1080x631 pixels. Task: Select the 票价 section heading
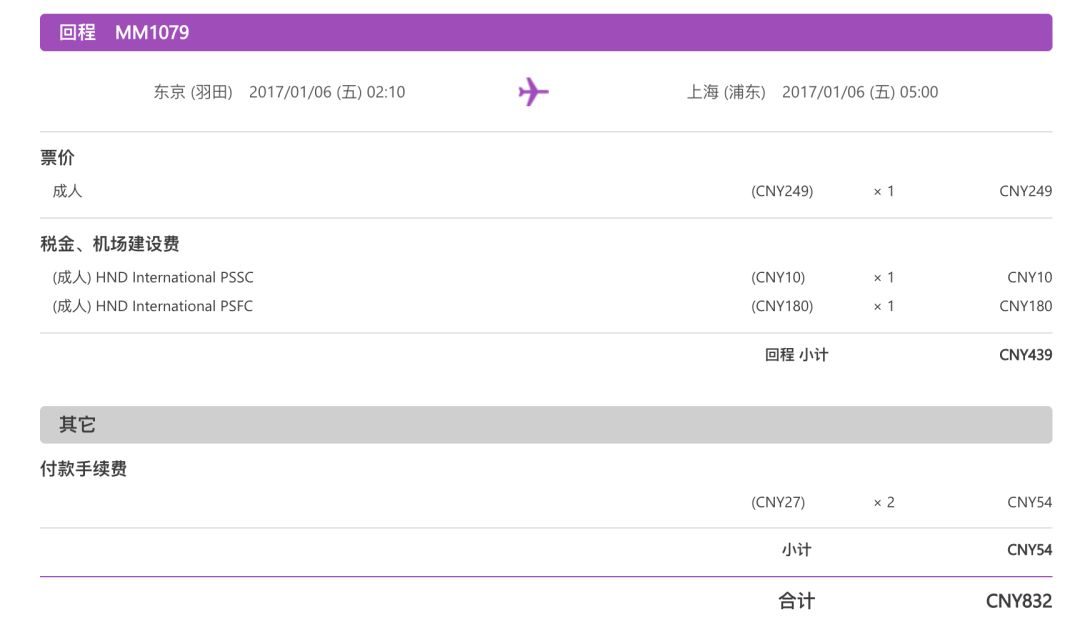(x=57, y=158)
